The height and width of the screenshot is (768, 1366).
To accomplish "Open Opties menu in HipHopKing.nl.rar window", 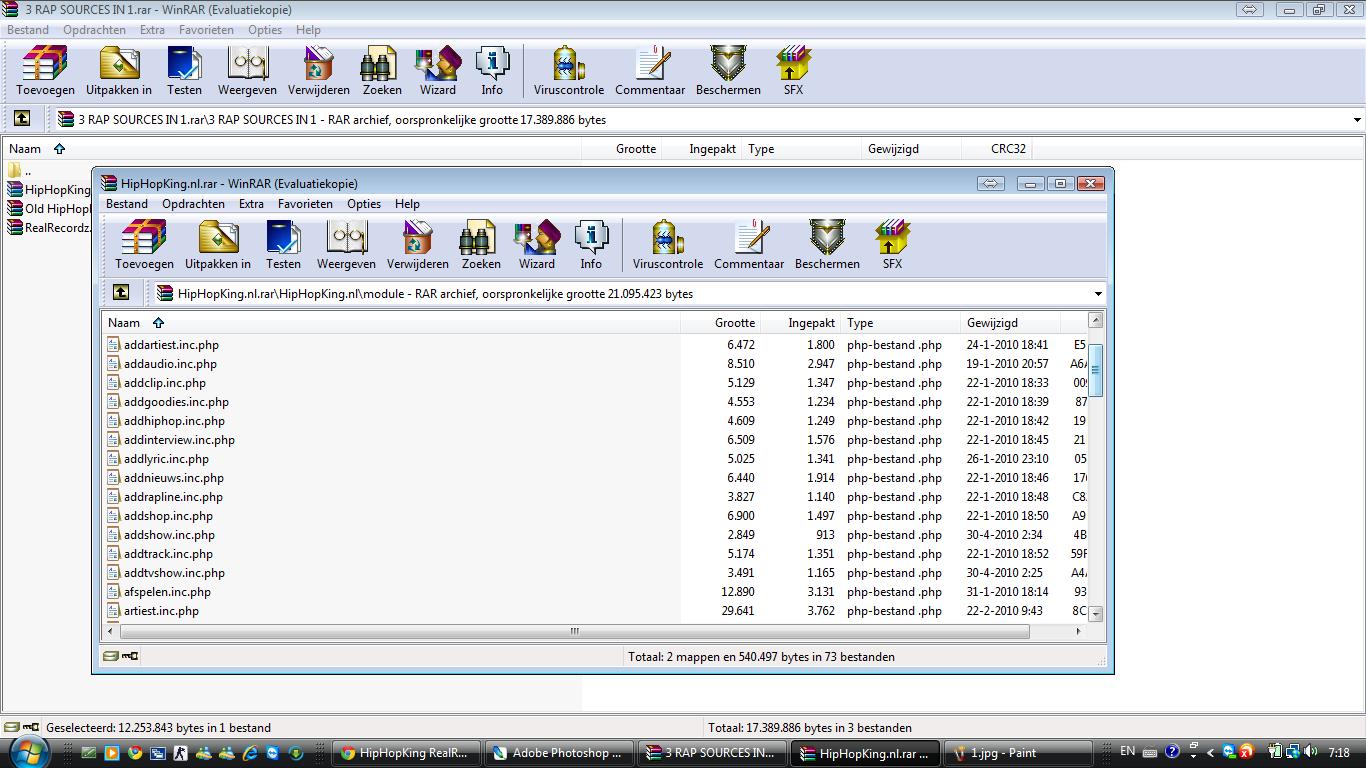I will pos(364,203).
